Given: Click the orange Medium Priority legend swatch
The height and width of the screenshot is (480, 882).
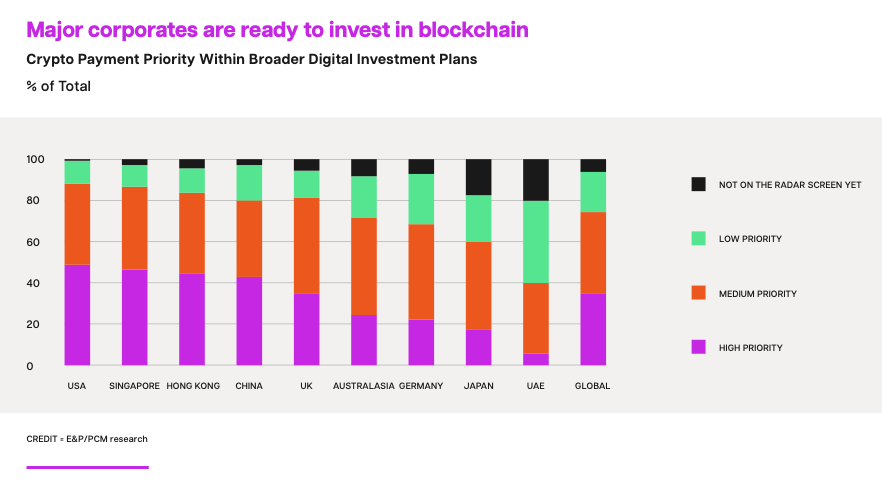Looking at the screenshot, I should point(698,293).
